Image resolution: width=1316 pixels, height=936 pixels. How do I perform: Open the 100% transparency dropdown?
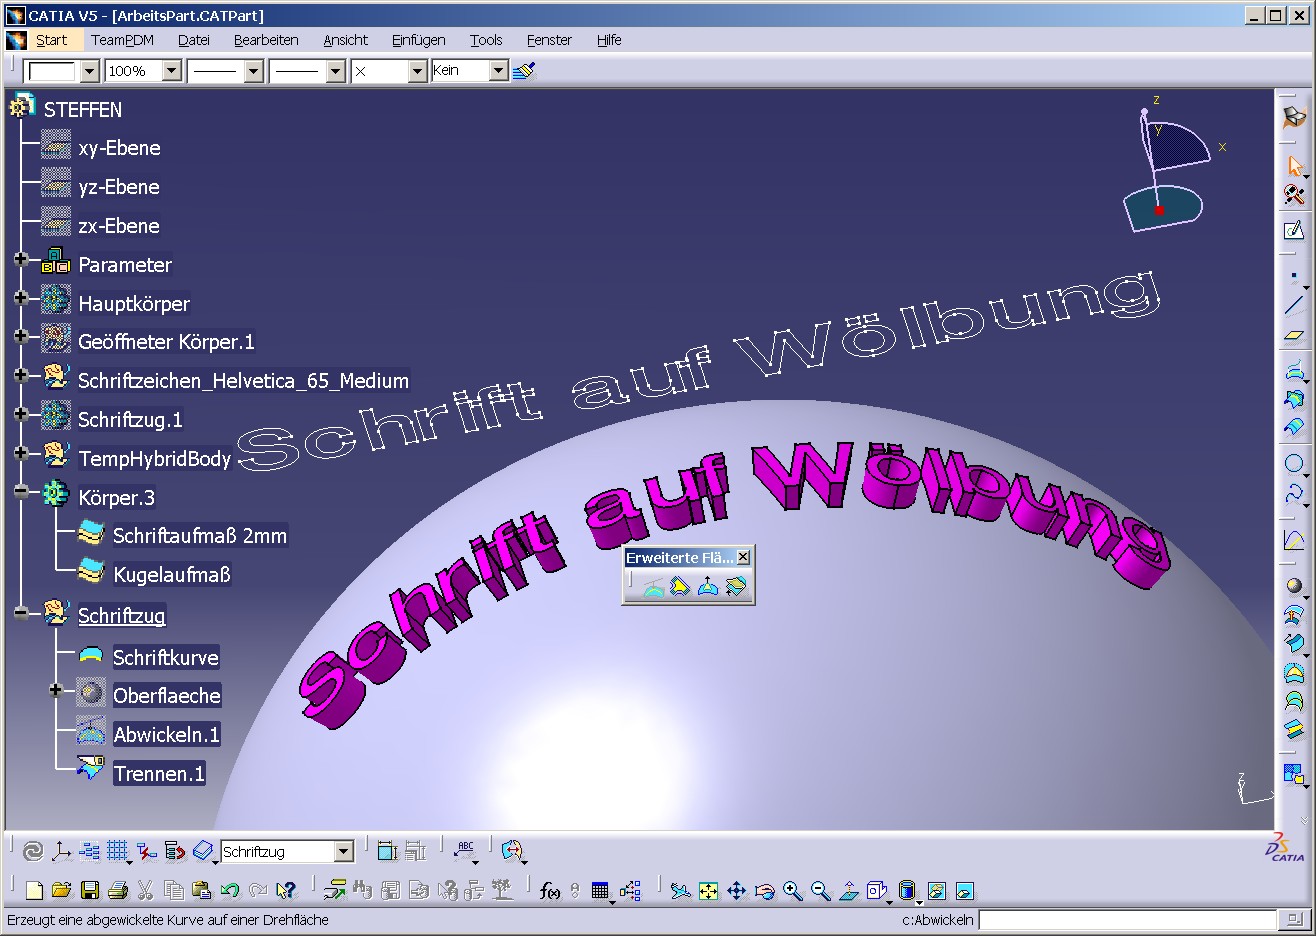pyautogui.click(x=172, y=71)
